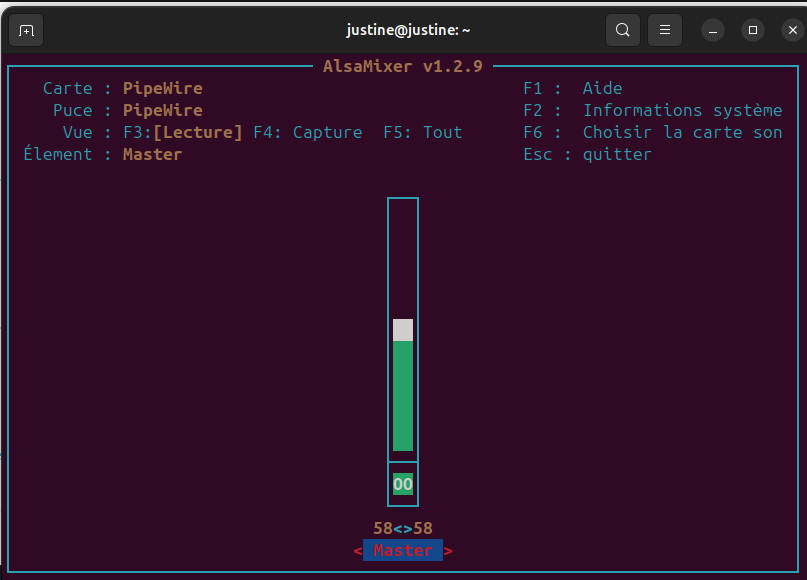Click the left arrow beside Master label
The image size is (807, 580).
point(358,550)
